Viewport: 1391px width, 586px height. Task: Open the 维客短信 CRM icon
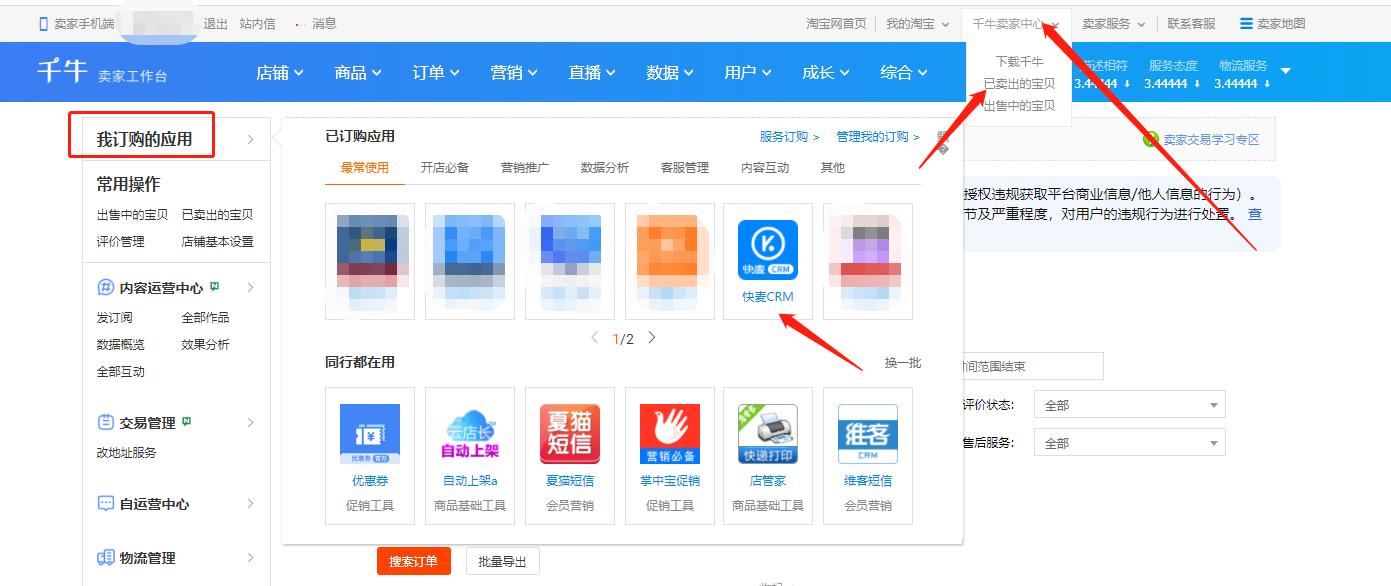coord(868,434)
